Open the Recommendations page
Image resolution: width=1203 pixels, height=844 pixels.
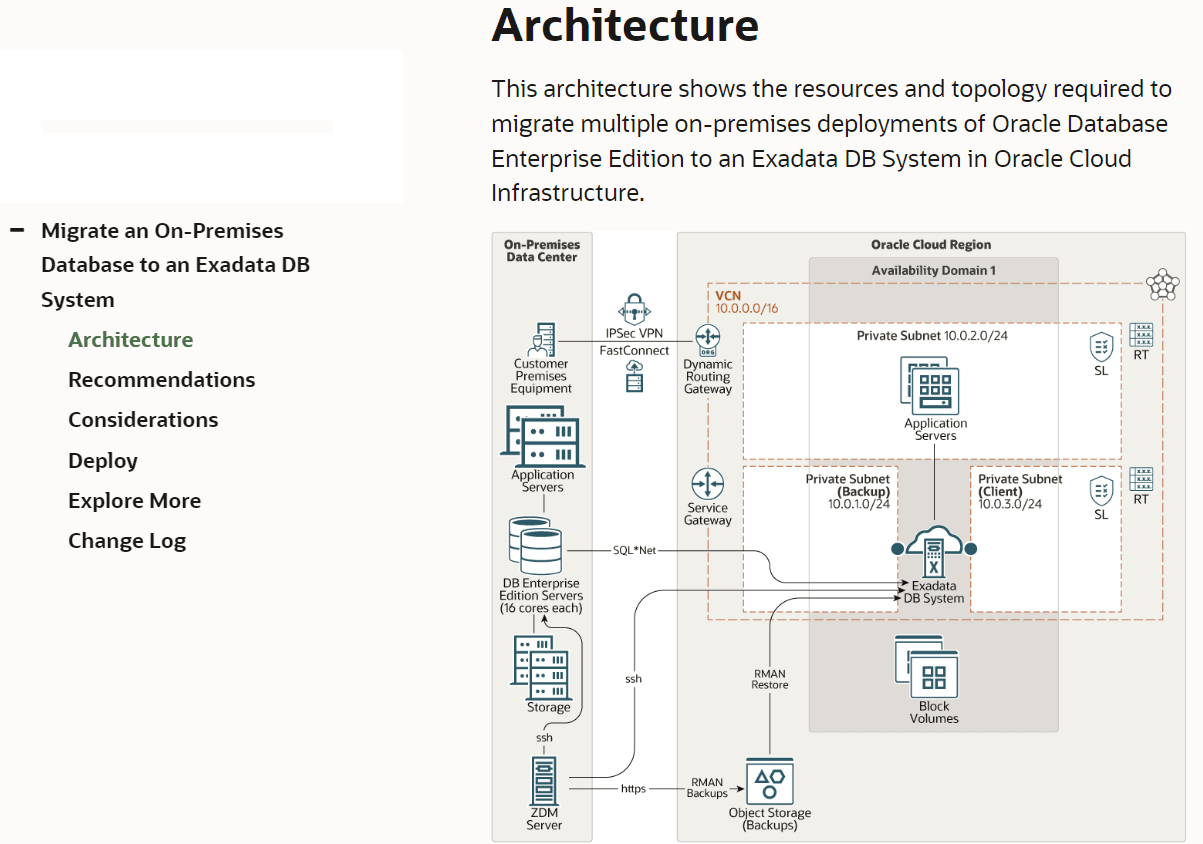[x=161, y=379]
